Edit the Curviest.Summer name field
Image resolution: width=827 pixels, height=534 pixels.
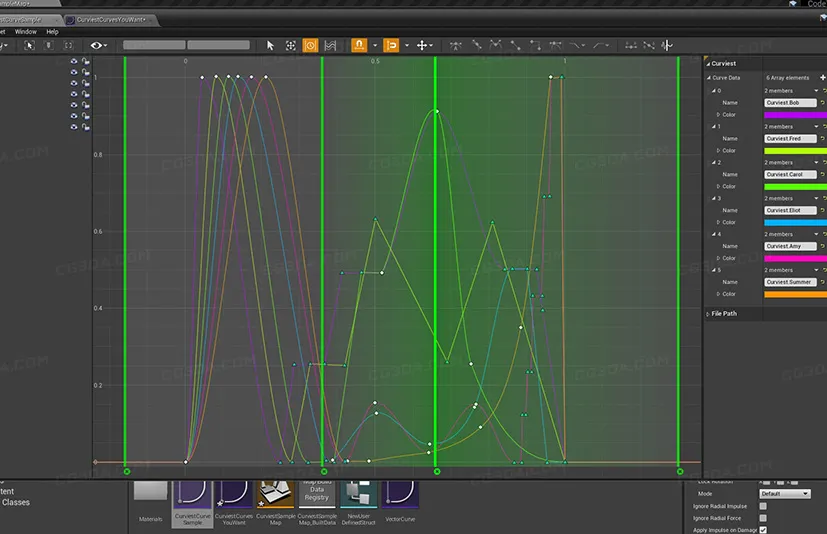click(x=790, y=282)
